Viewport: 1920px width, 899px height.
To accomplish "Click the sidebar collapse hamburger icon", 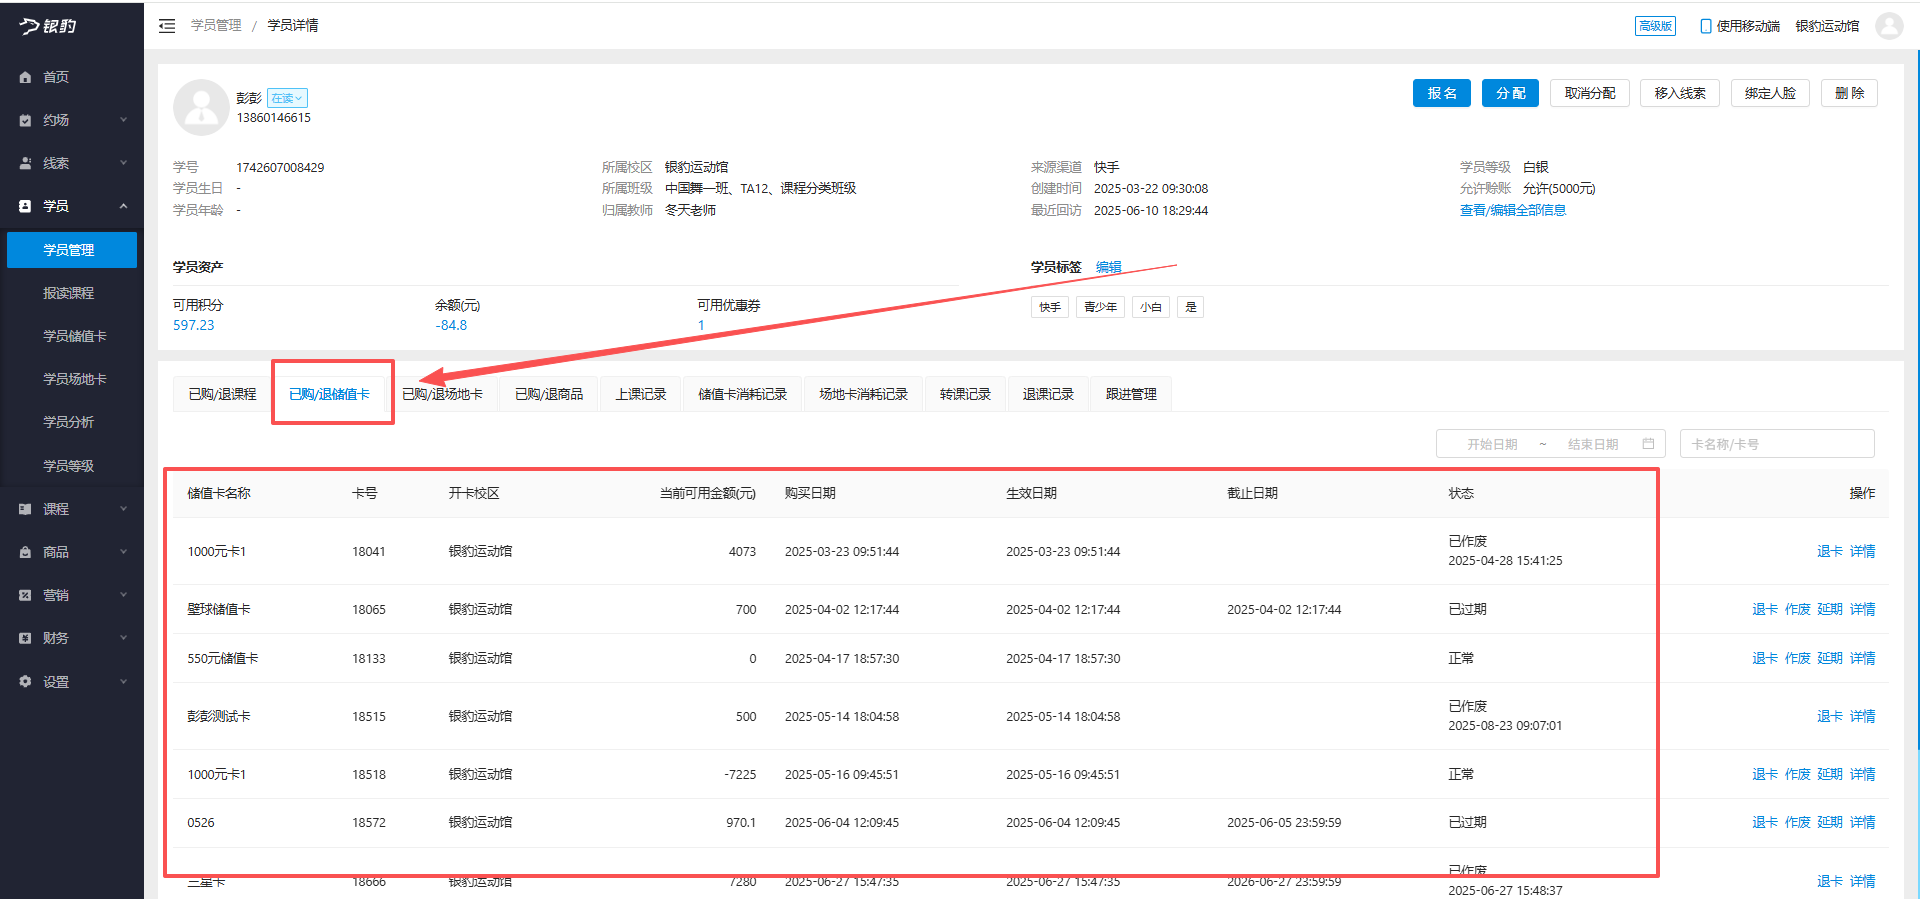I will coord(167,26).
